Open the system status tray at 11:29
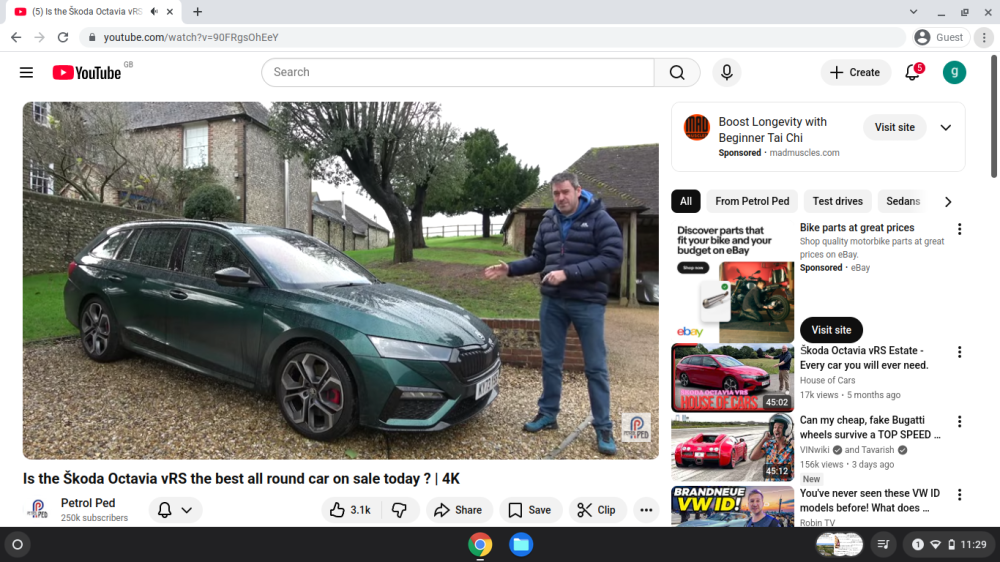 949,545
